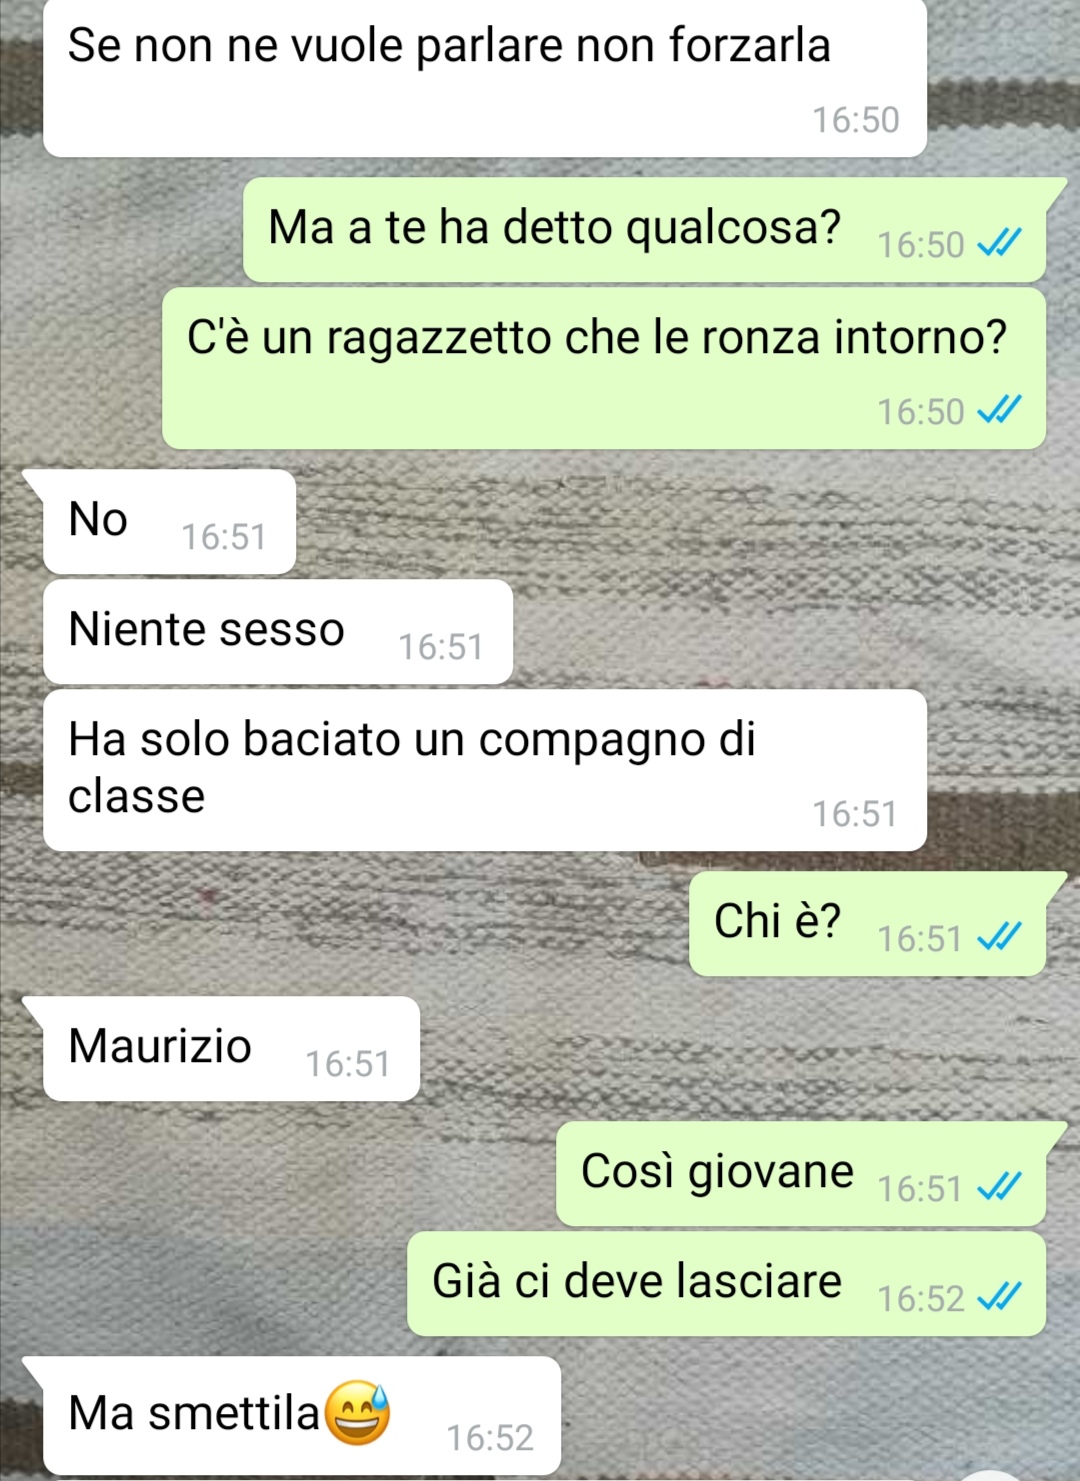Viewport: 1080px width, 1481px height.
Task: Tap the sweat-smile emoji in the last message
Action: coord(357,1412)
